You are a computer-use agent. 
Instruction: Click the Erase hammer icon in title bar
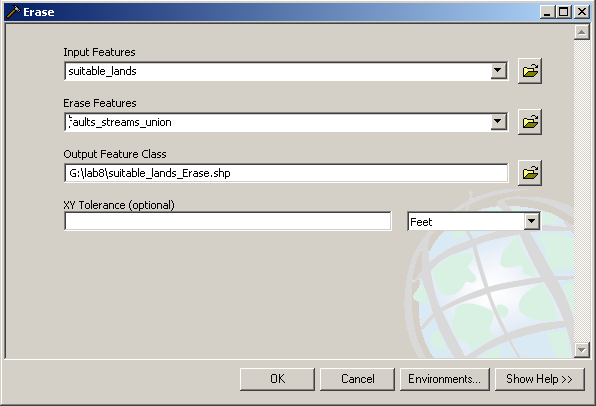13,12
